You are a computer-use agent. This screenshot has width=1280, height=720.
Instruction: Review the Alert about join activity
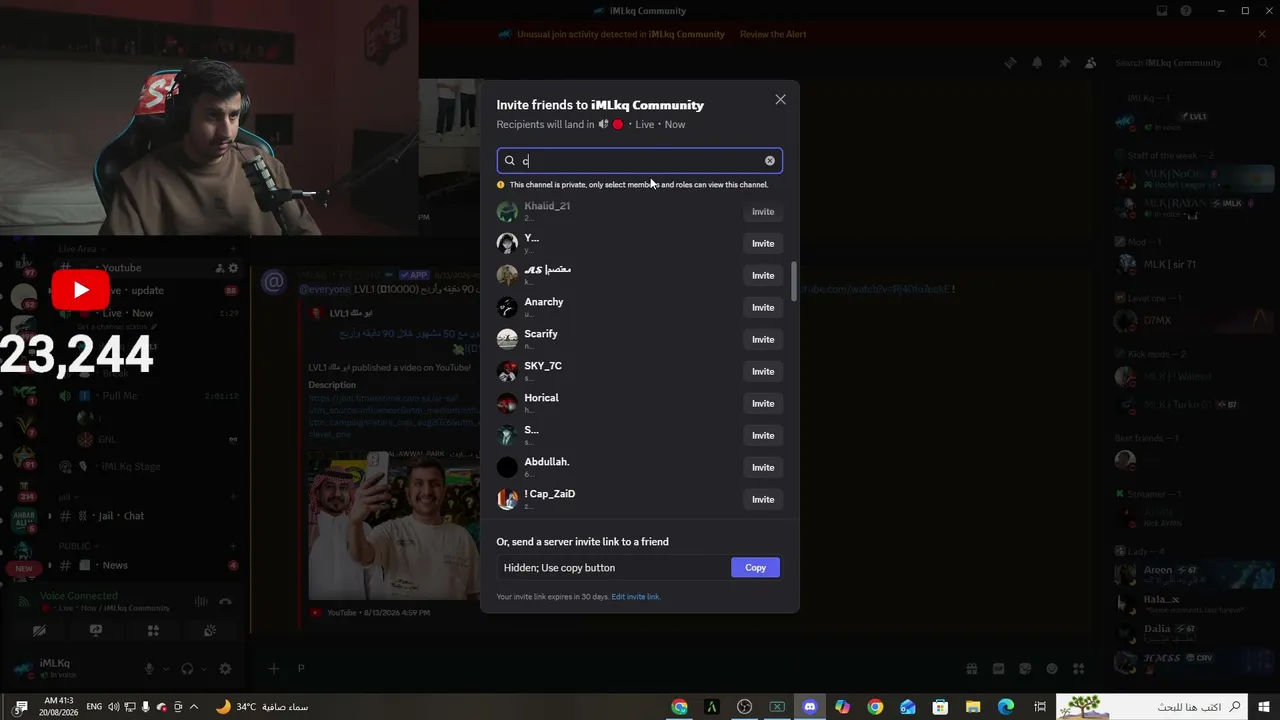tap(773, 34)
